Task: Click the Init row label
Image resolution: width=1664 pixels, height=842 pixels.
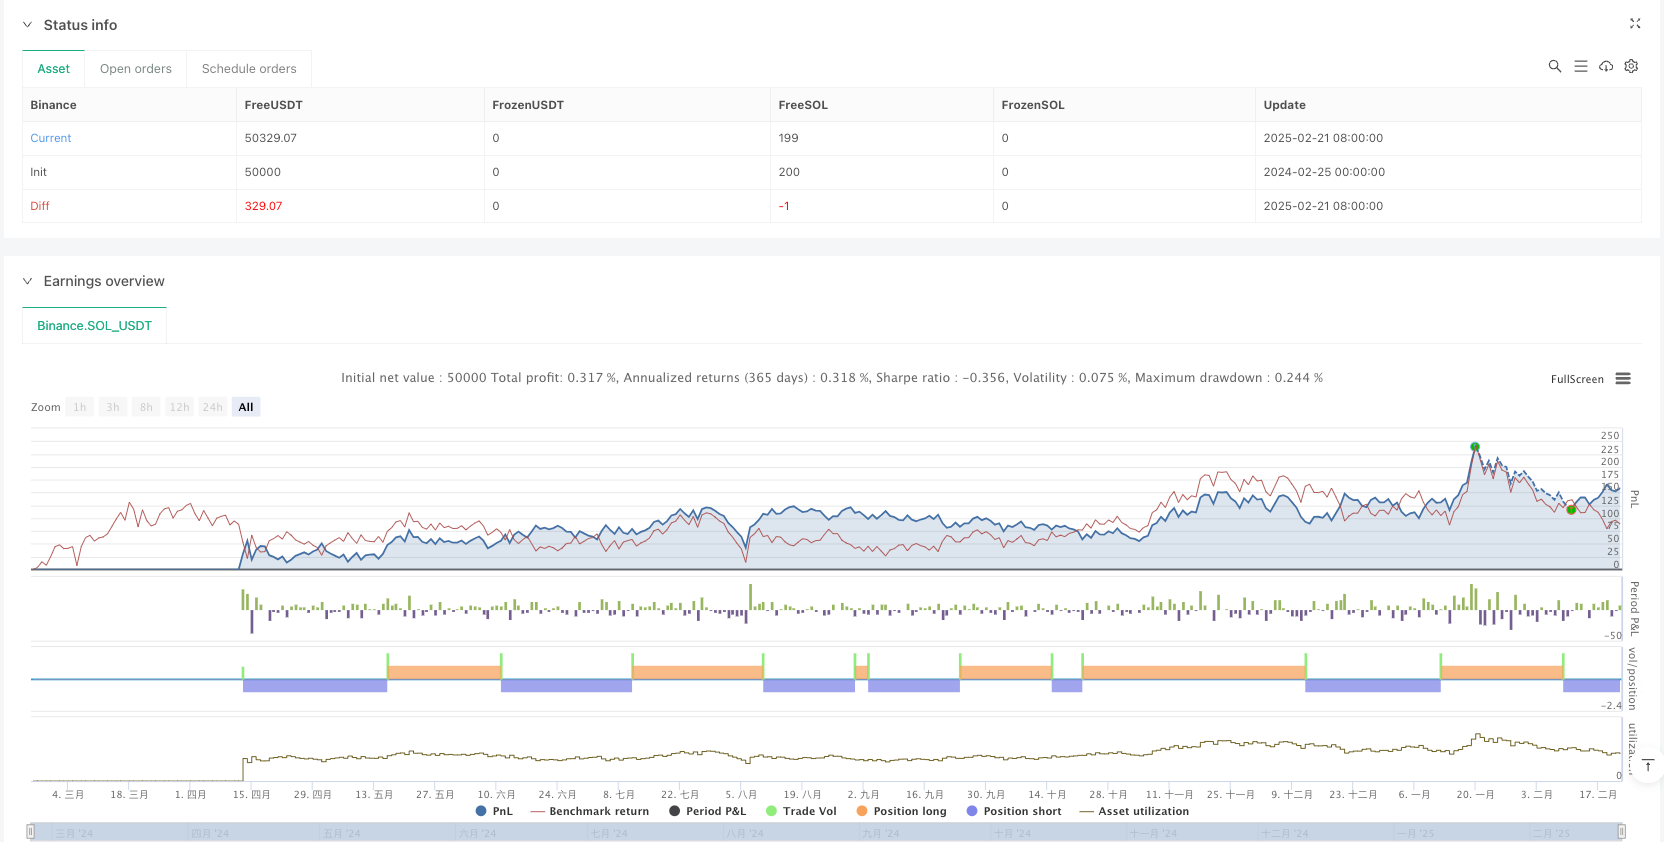Action: [x=39, y=172]
